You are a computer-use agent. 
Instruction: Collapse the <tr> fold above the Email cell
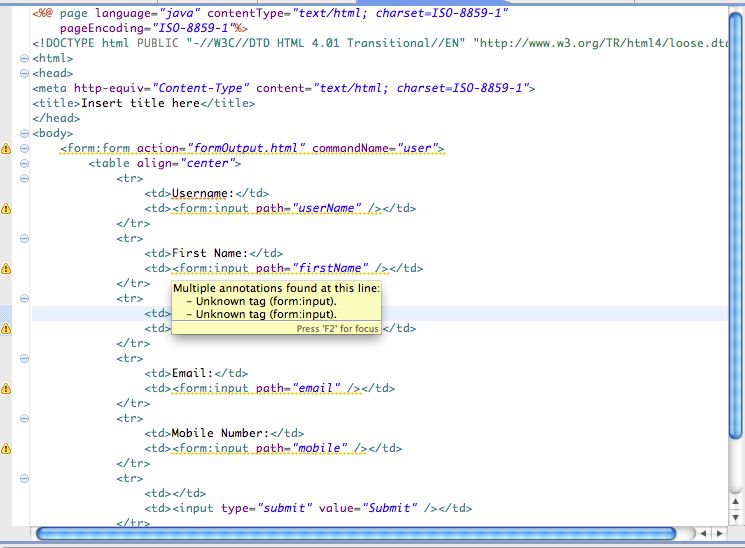[x=24, y=358]
